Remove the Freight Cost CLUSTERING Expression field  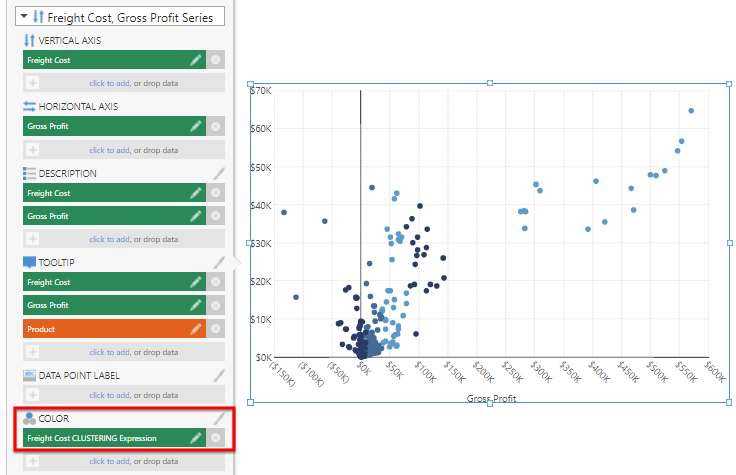coord(217,438)
